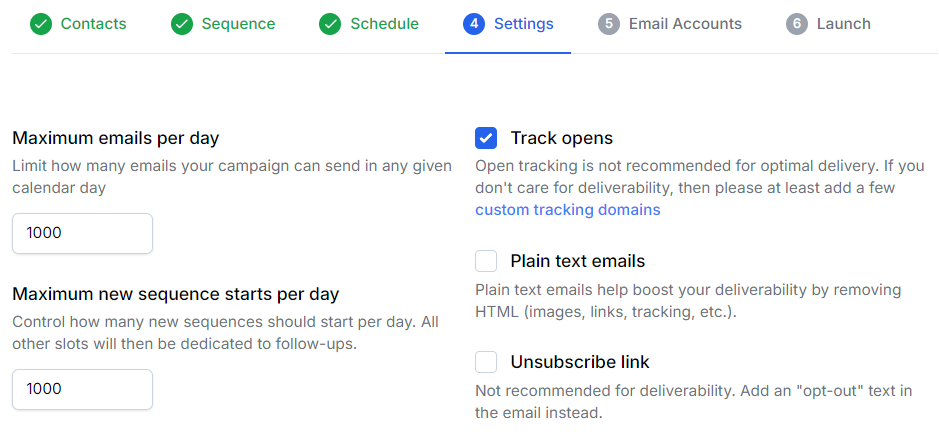
Task: Click the gray step 5 circle icon
Action: tap(608, 25)
